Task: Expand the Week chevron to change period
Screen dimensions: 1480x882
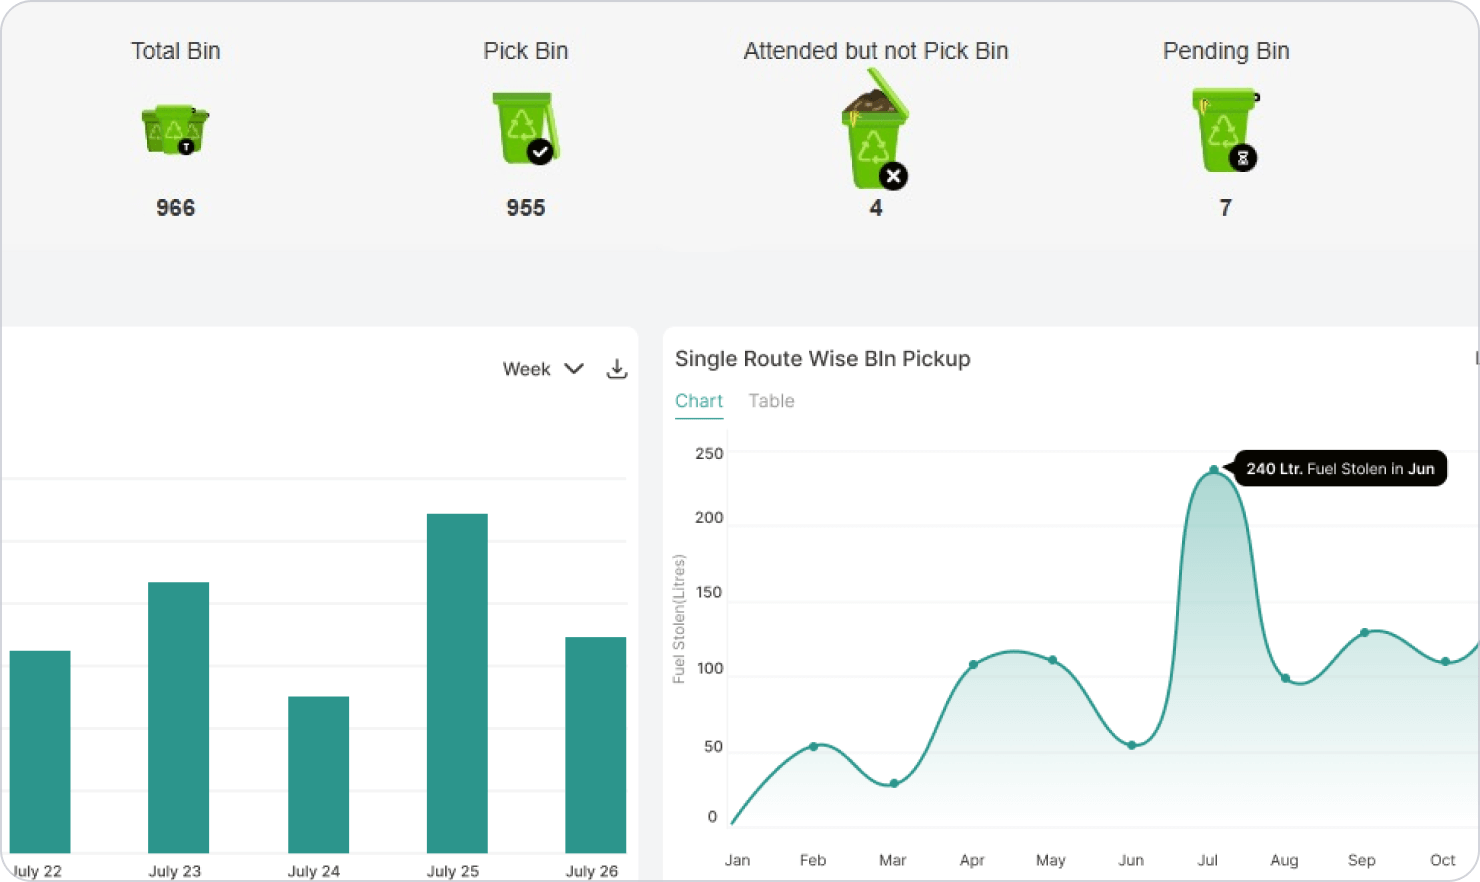Action: point(574,369)
